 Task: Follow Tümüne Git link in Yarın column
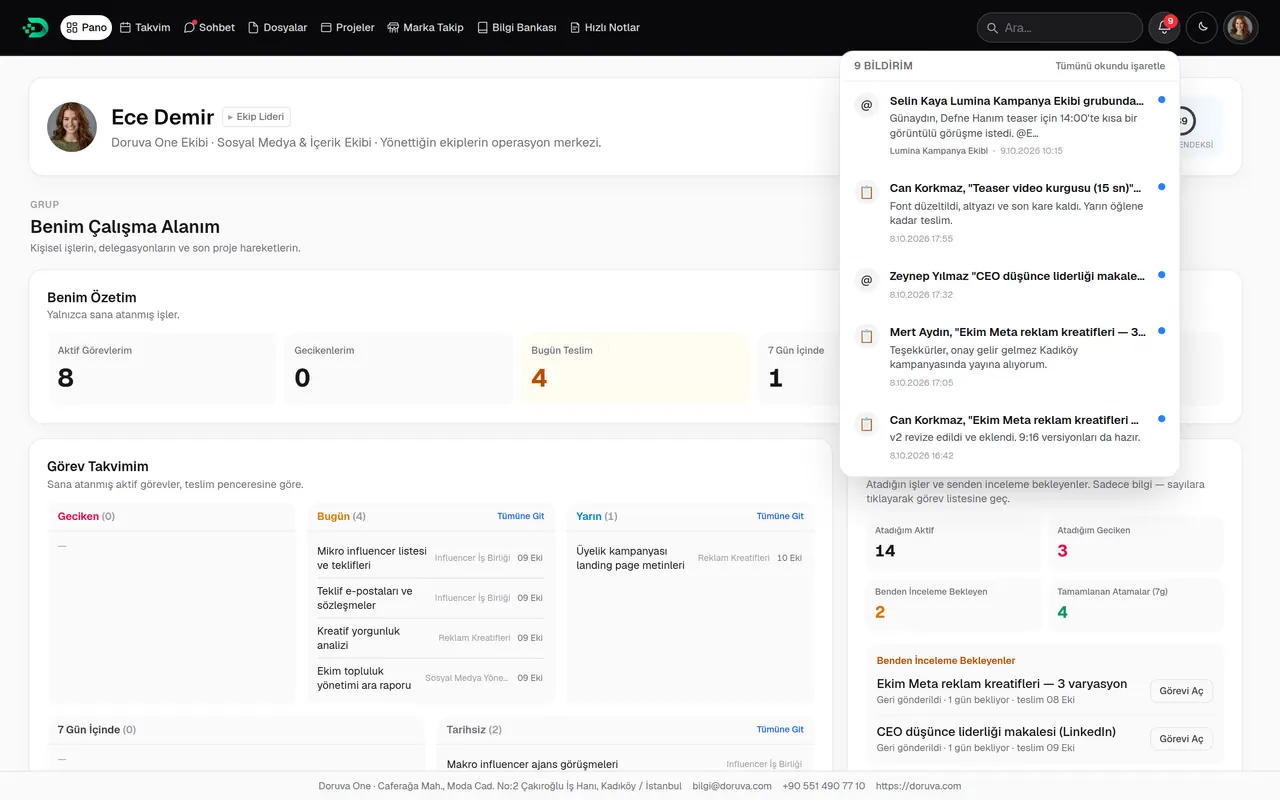click(780, 516)
